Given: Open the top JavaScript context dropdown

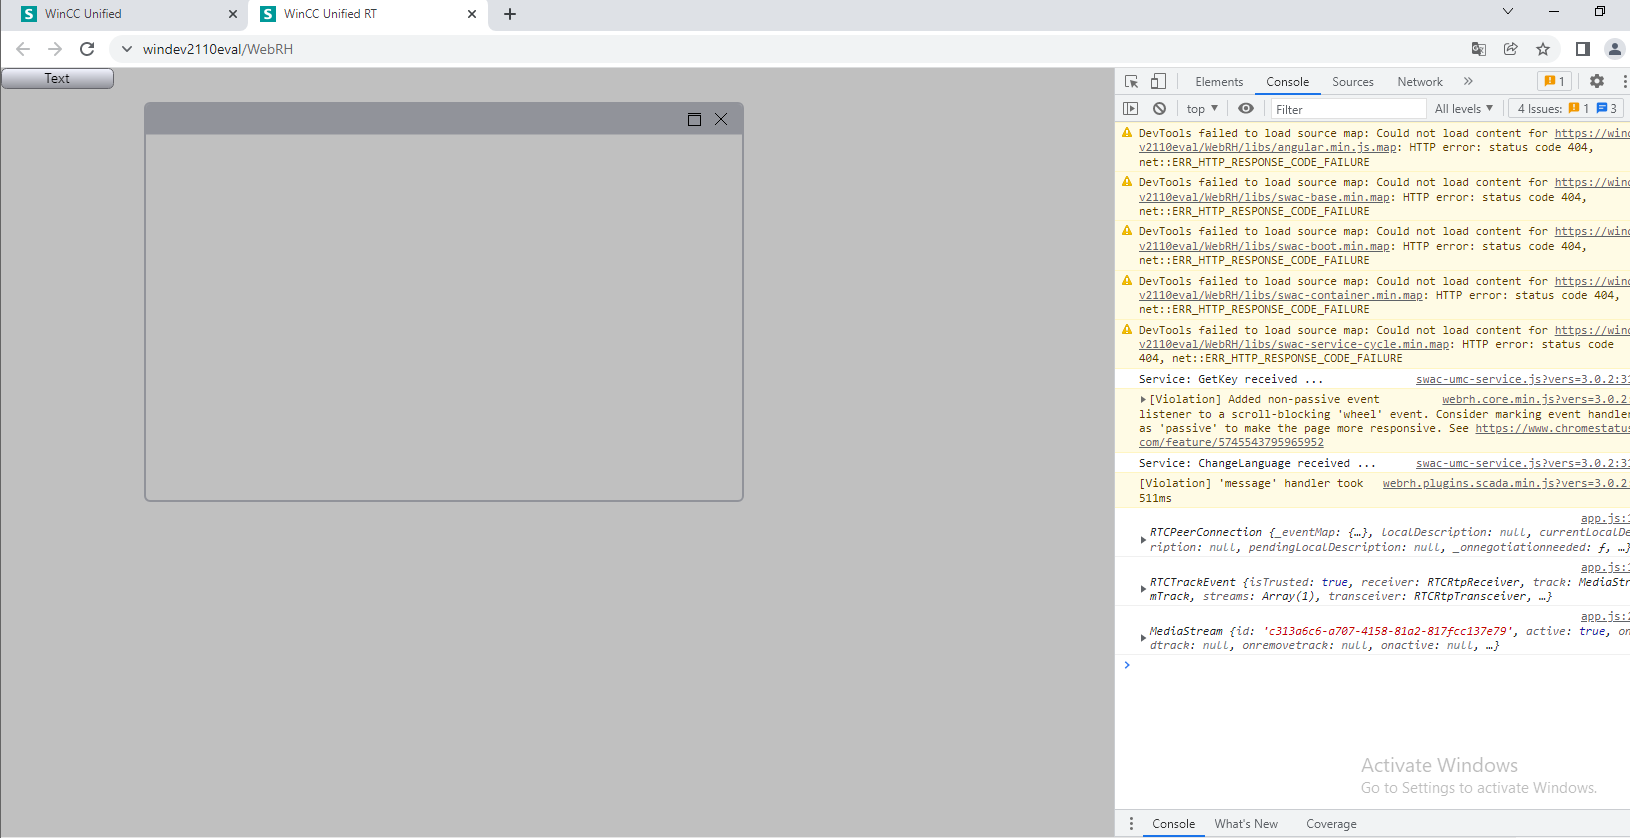Looking at the screenshot, I should pos(1202,109).
